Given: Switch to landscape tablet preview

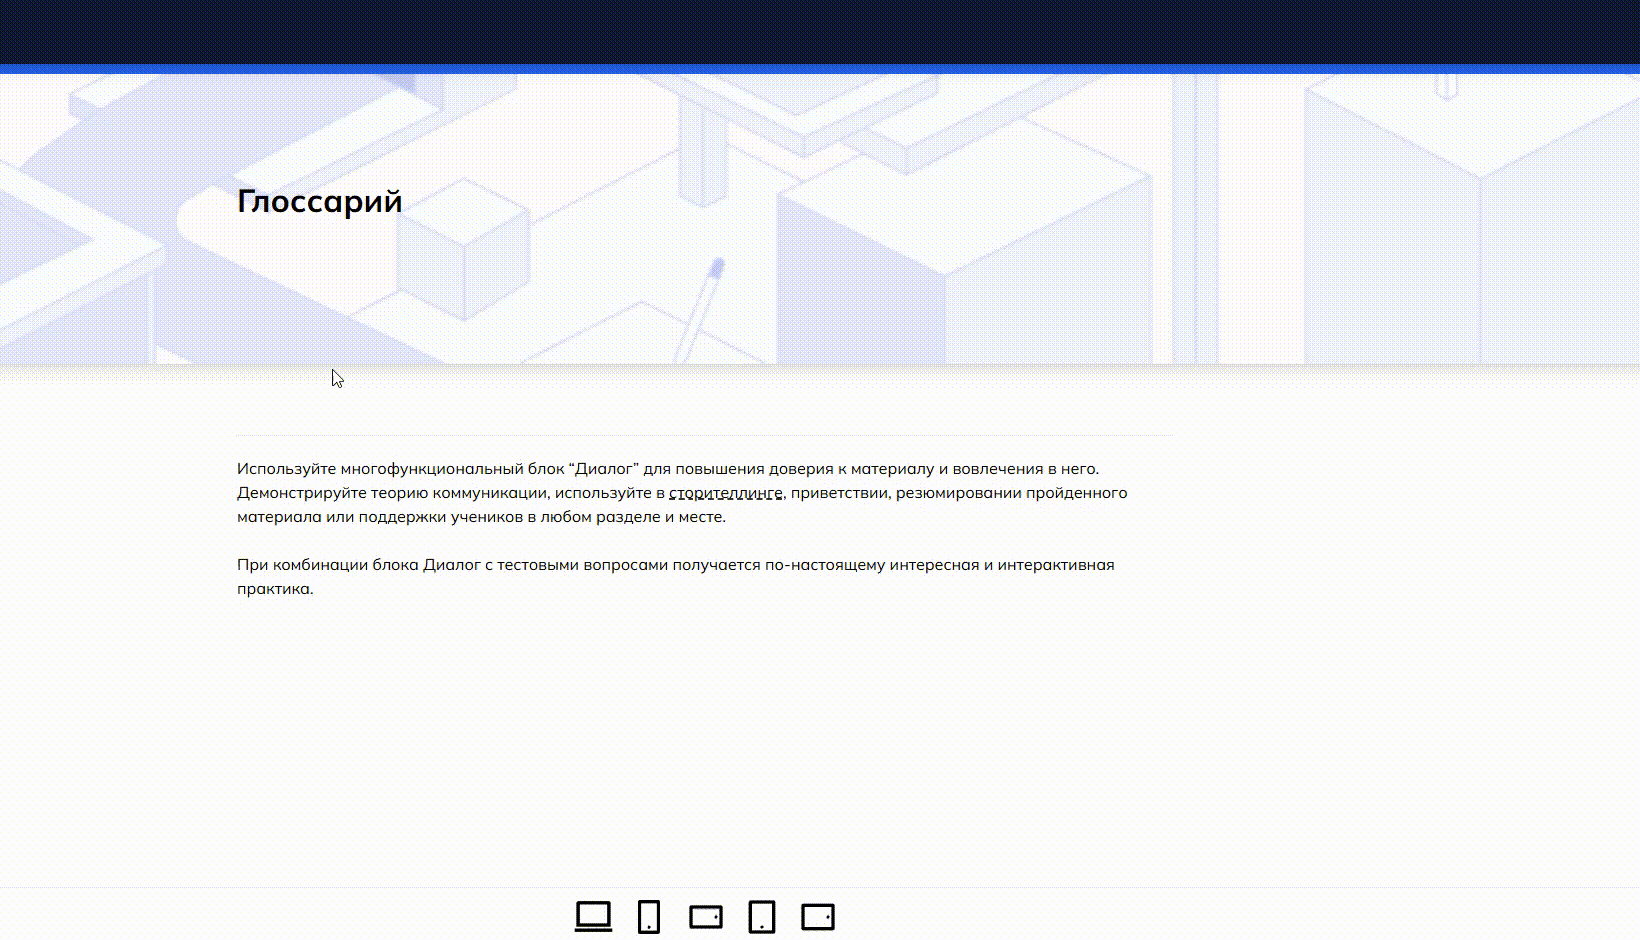Looking at the screenshot, I should click(818, 916).
